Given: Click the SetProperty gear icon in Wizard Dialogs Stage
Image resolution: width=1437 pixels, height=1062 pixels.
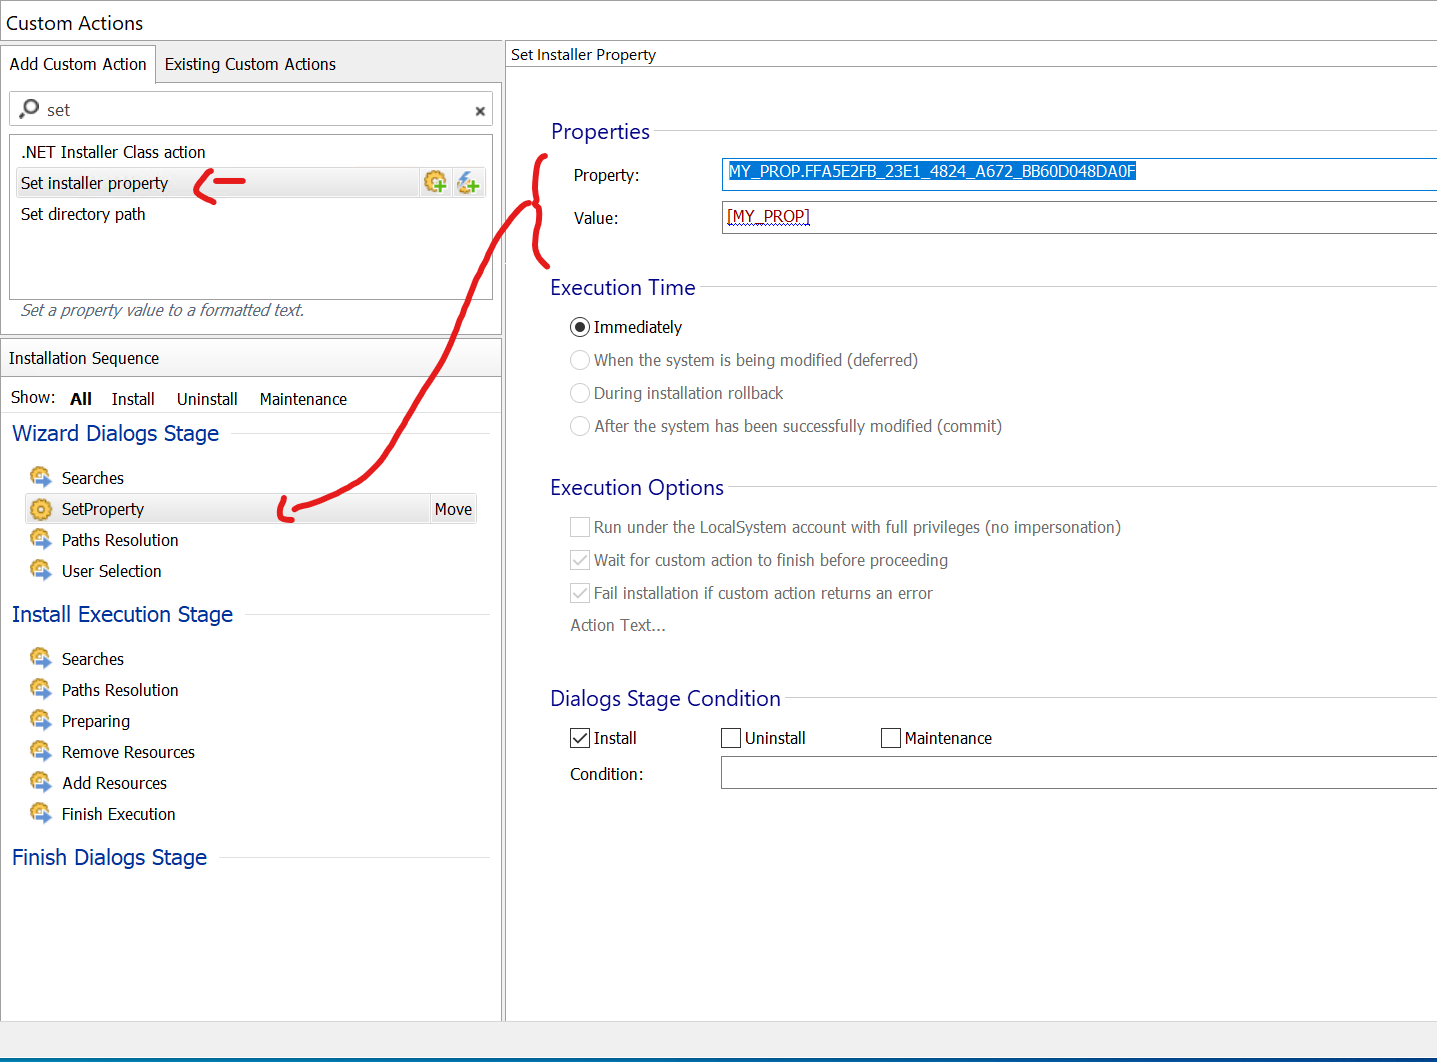Looking at the screenshot, I should pyautogui.click(x=41, y=509).
